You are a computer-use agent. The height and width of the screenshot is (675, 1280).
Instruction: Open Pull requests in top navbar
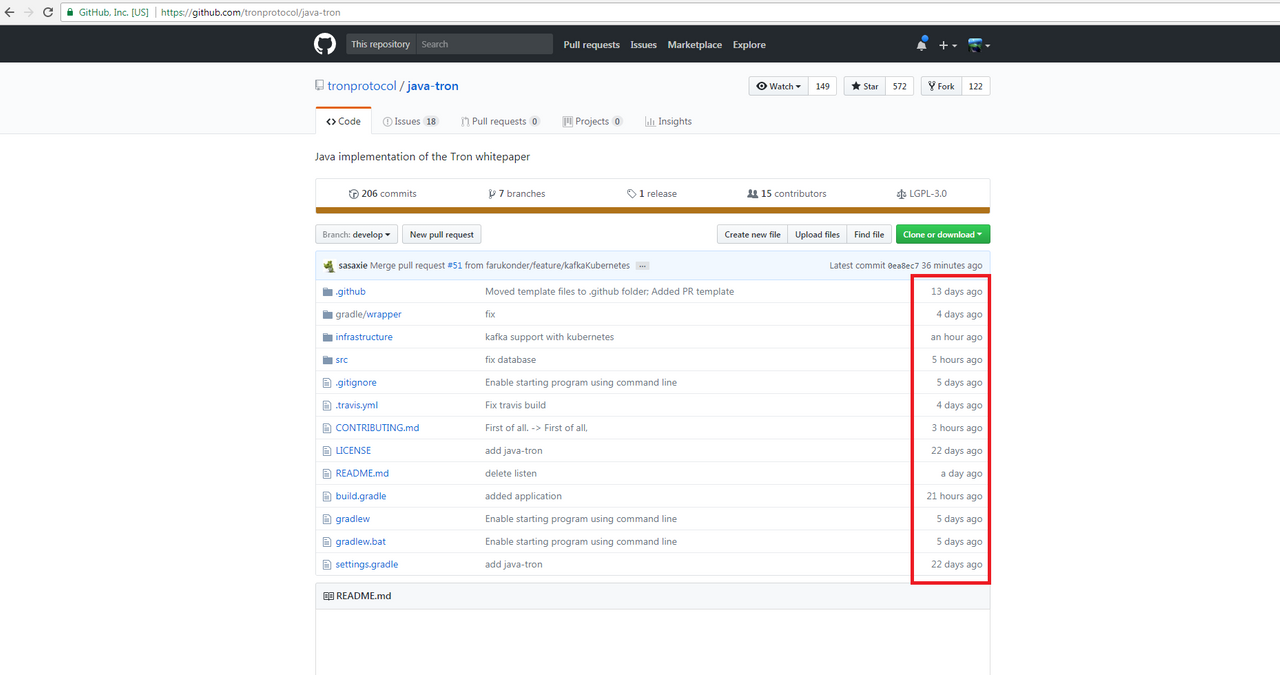point(591,45)
